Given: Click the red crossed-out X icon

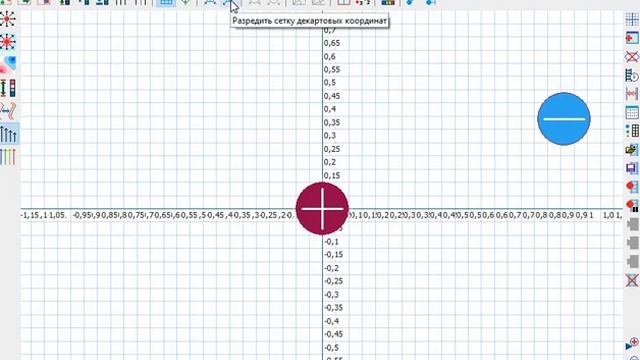Looking at the screenshot, I should click(x=632, y=280).
